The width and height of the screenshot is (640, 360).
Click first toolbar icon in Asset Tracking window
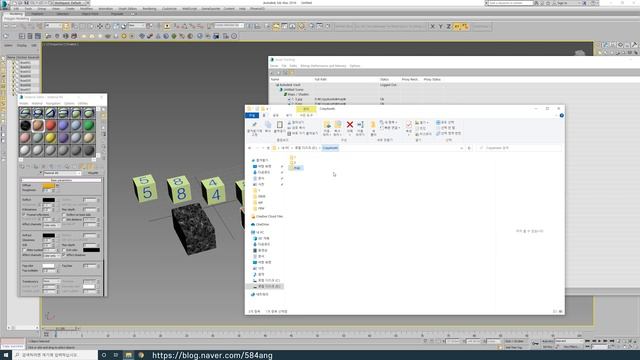click(272, 73)
